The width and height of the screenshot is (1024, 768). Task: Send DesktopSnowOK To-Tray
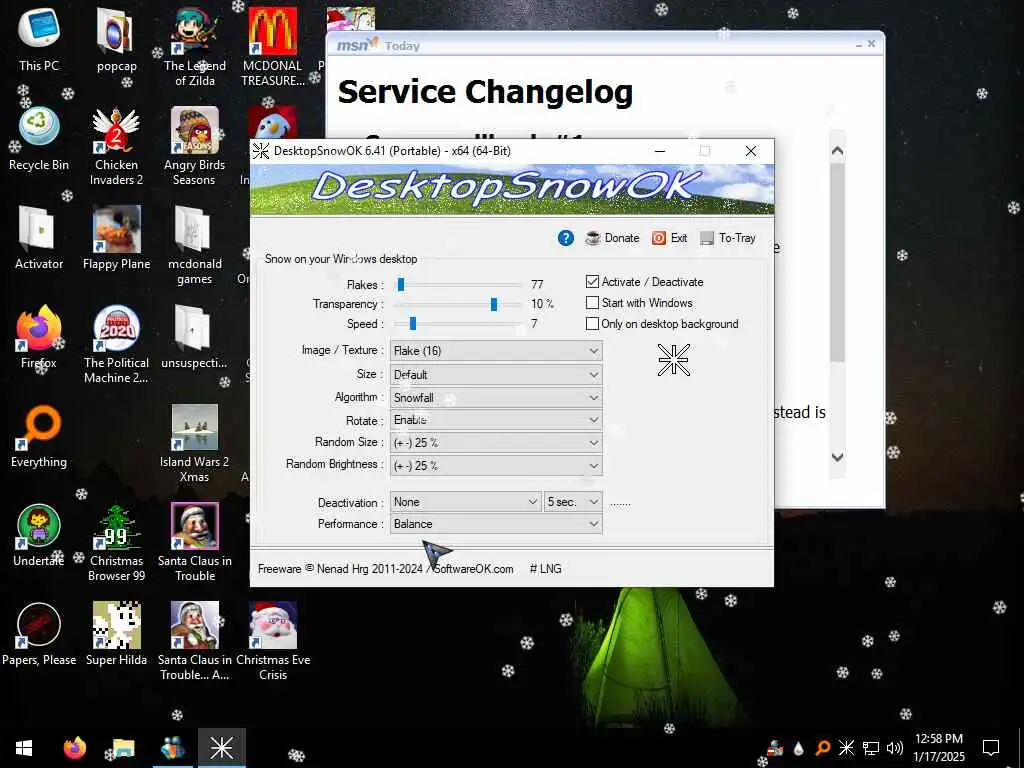(x=728, y=238)
